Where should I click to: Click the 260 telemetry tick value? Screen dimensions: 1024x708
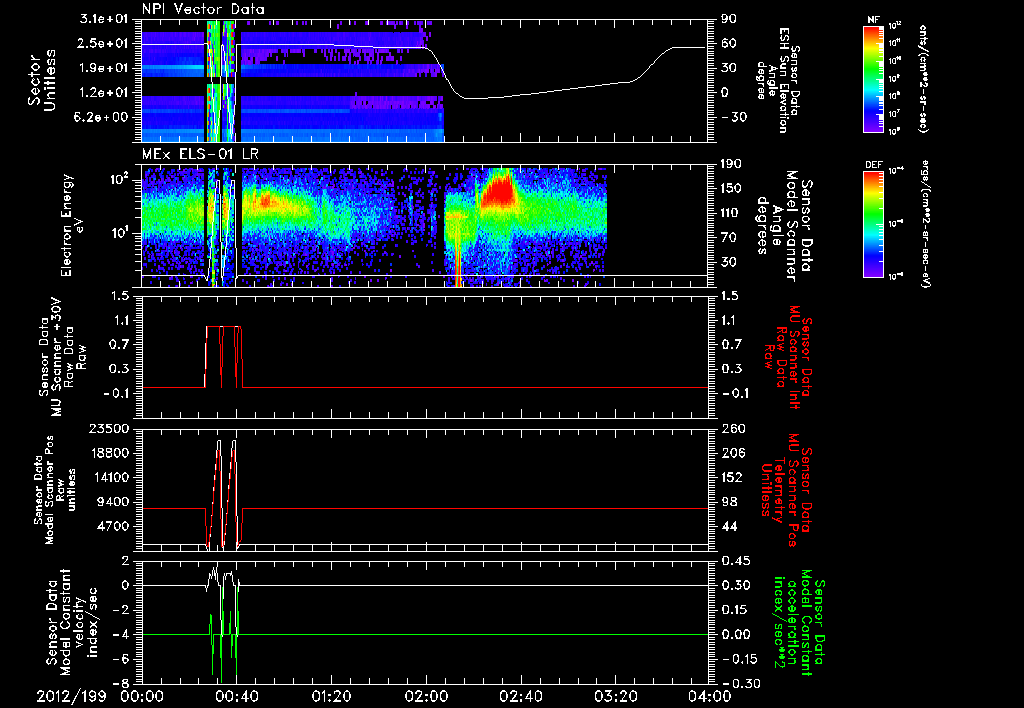733,429
